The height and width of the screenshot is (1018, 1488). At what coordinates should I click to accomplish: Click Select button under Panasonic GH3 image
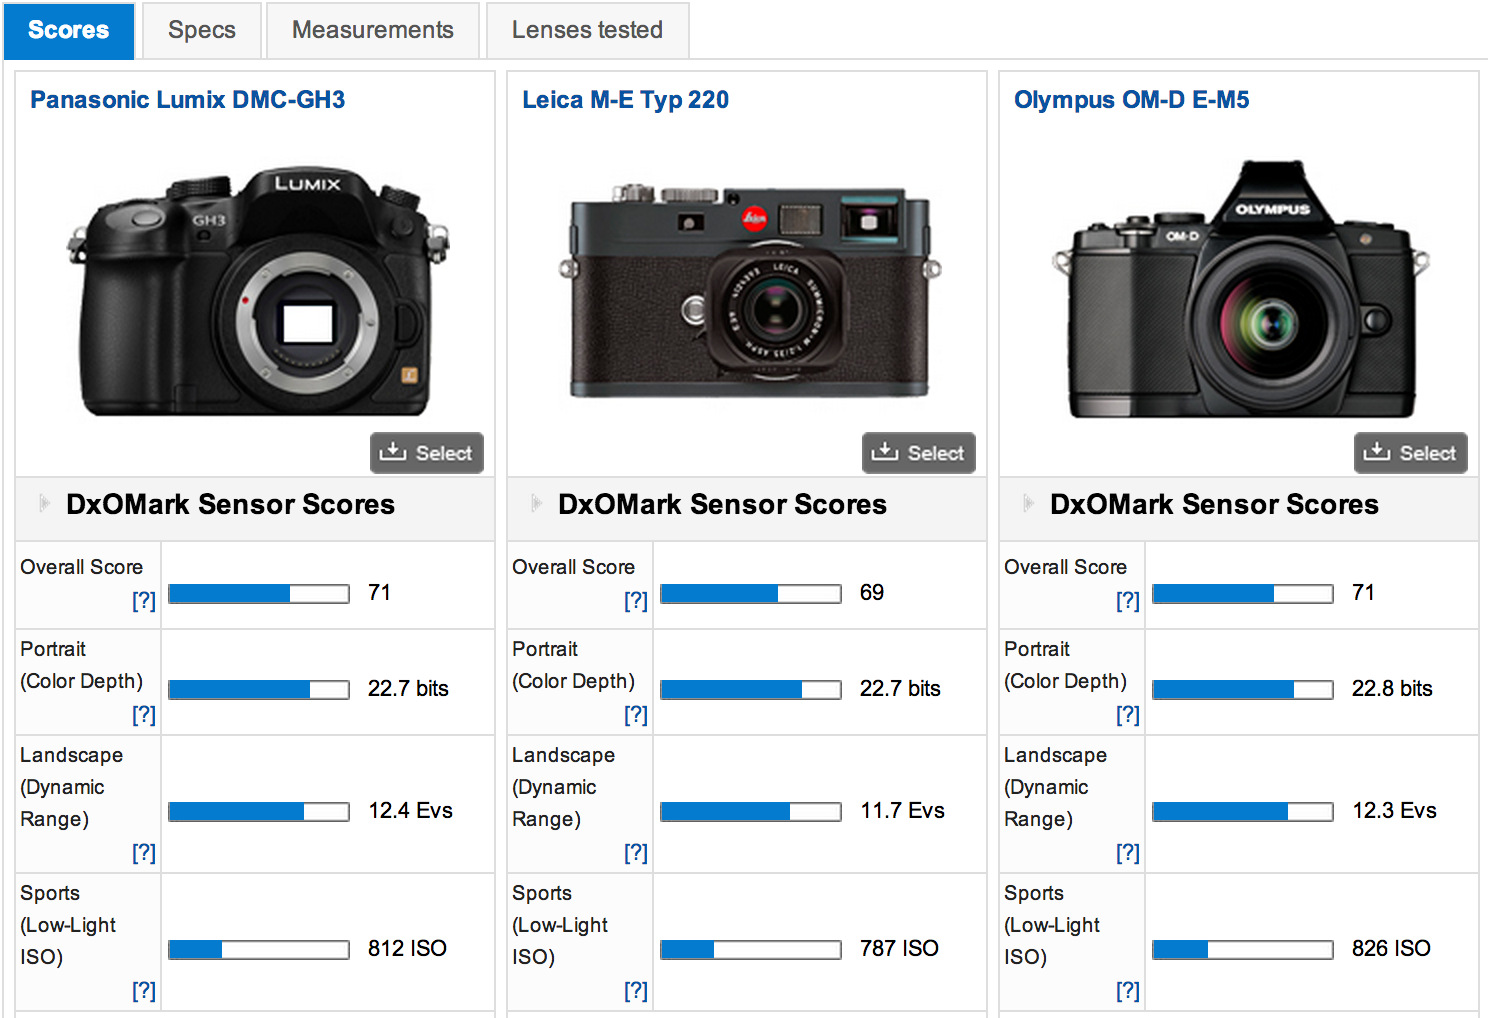pos(427,453)
